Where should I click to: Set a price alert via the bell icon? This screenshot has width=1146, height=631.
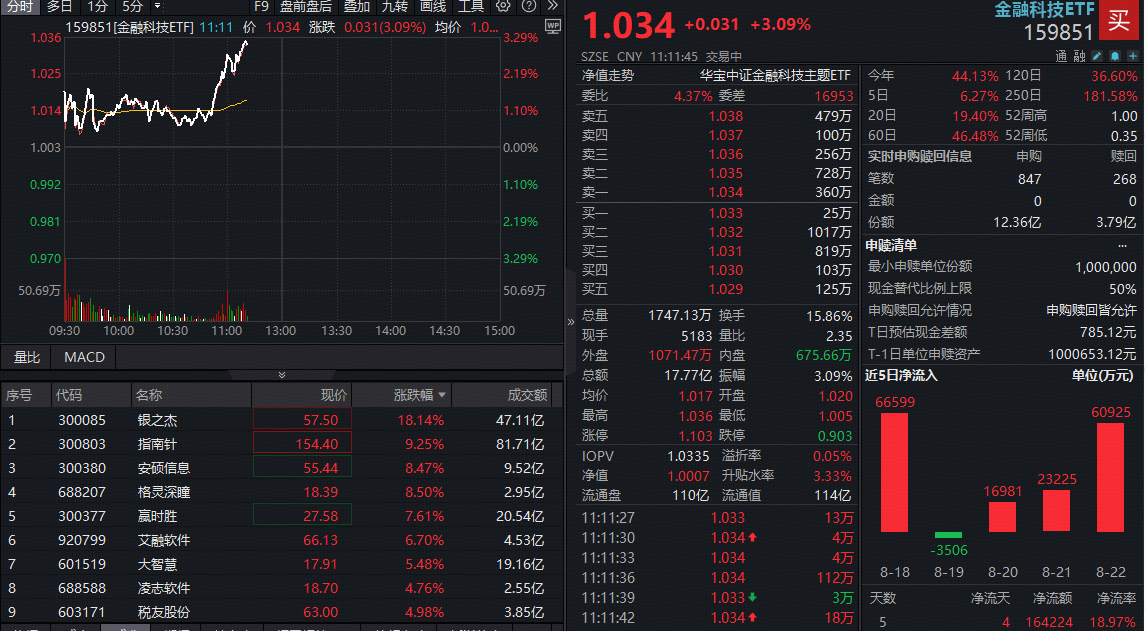1115,56
